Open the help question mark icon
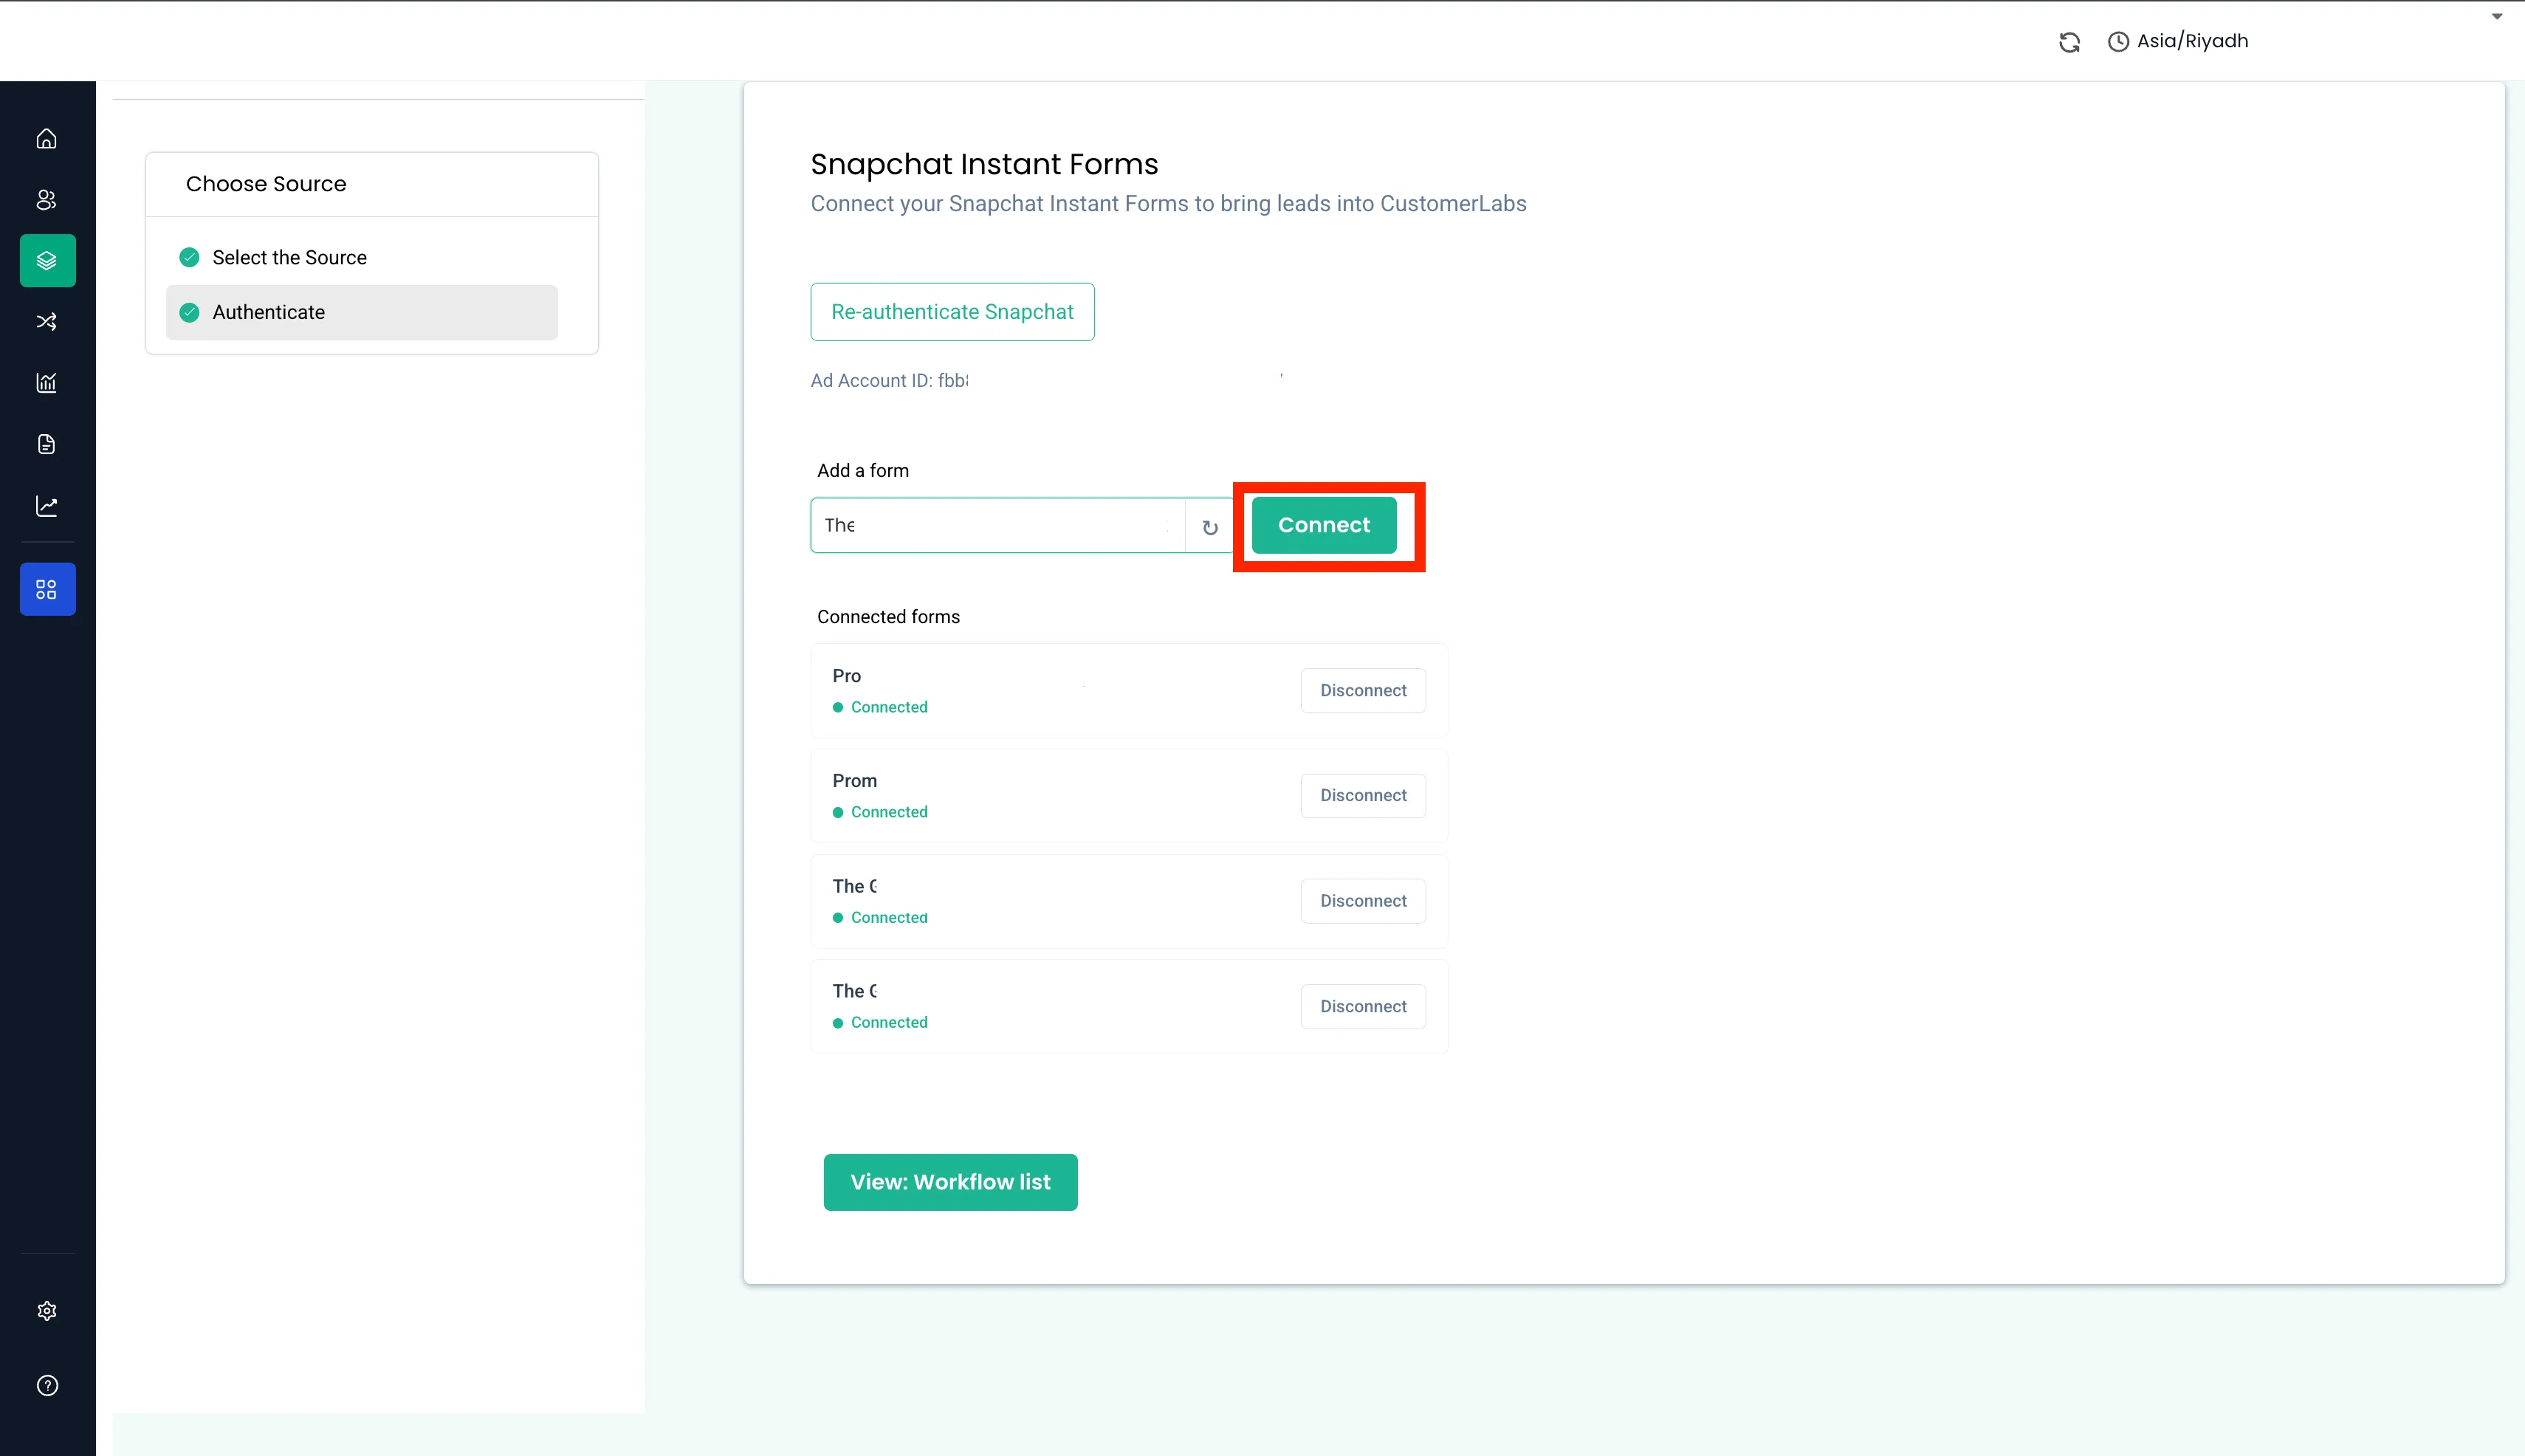2525x1456 pixels. pyautogui.click(x=47, y=1386)
